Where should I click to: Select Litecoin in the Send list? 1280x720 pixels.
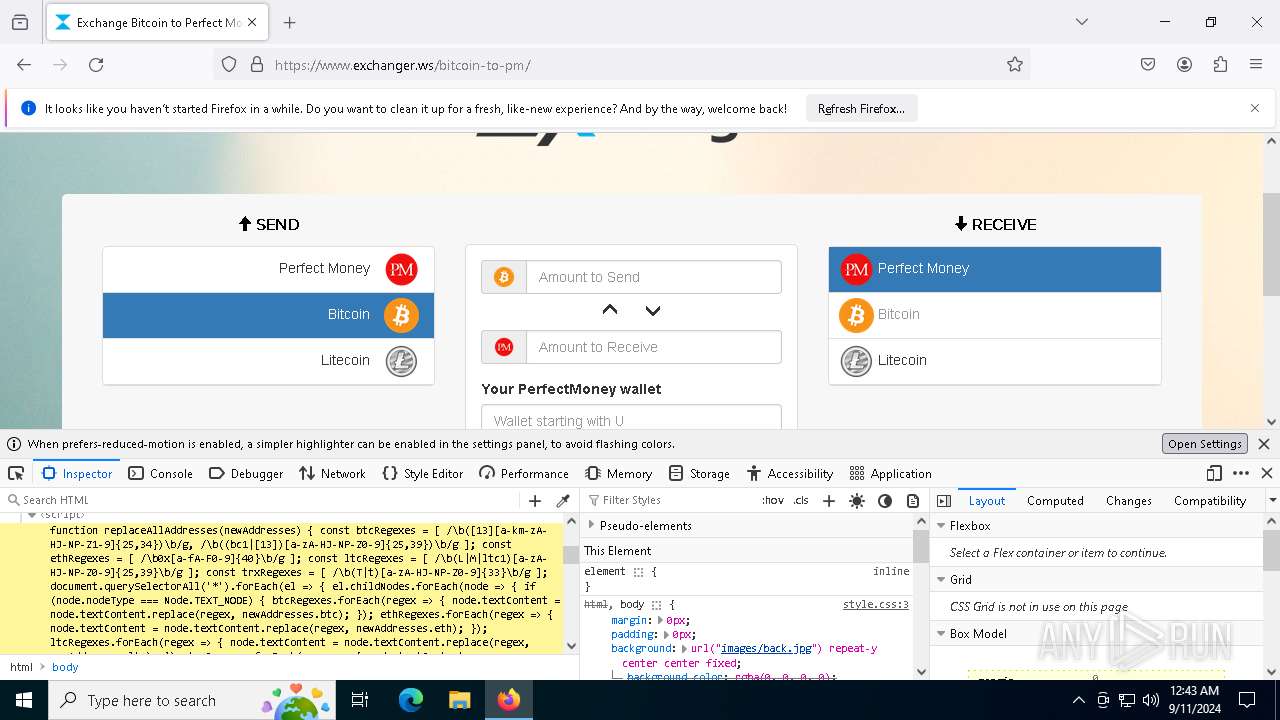point(268,361)
